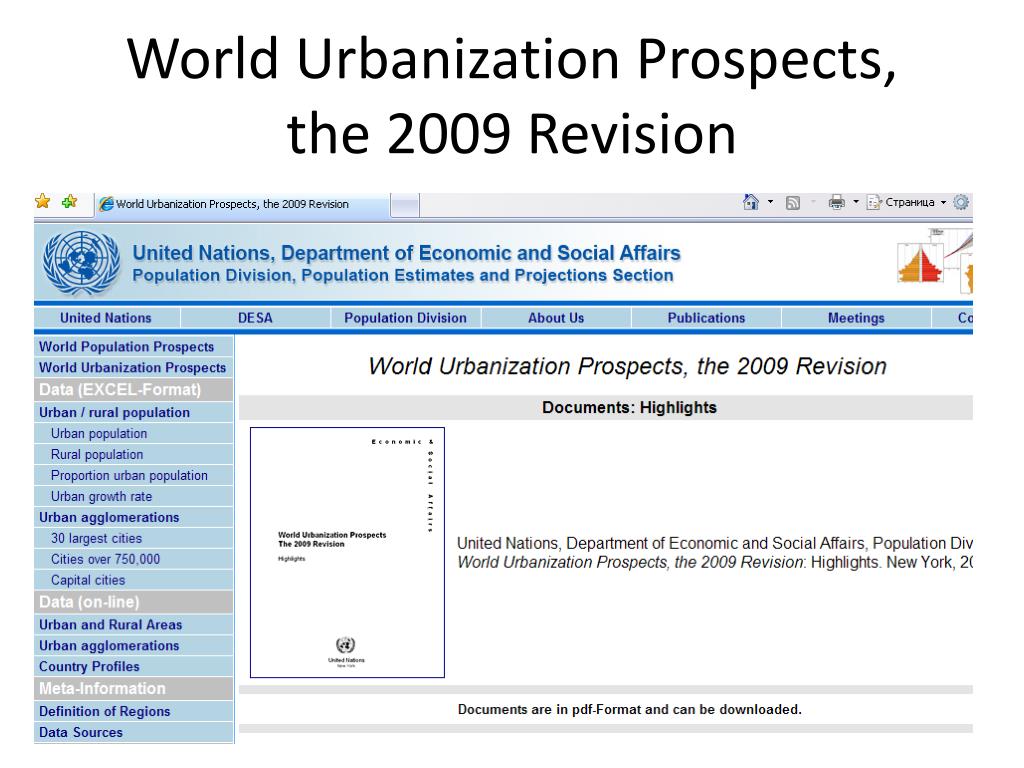1024x768 pixels.
Task: Click the Highlights report cover thumbnail
Action: (x=347, y=552)
